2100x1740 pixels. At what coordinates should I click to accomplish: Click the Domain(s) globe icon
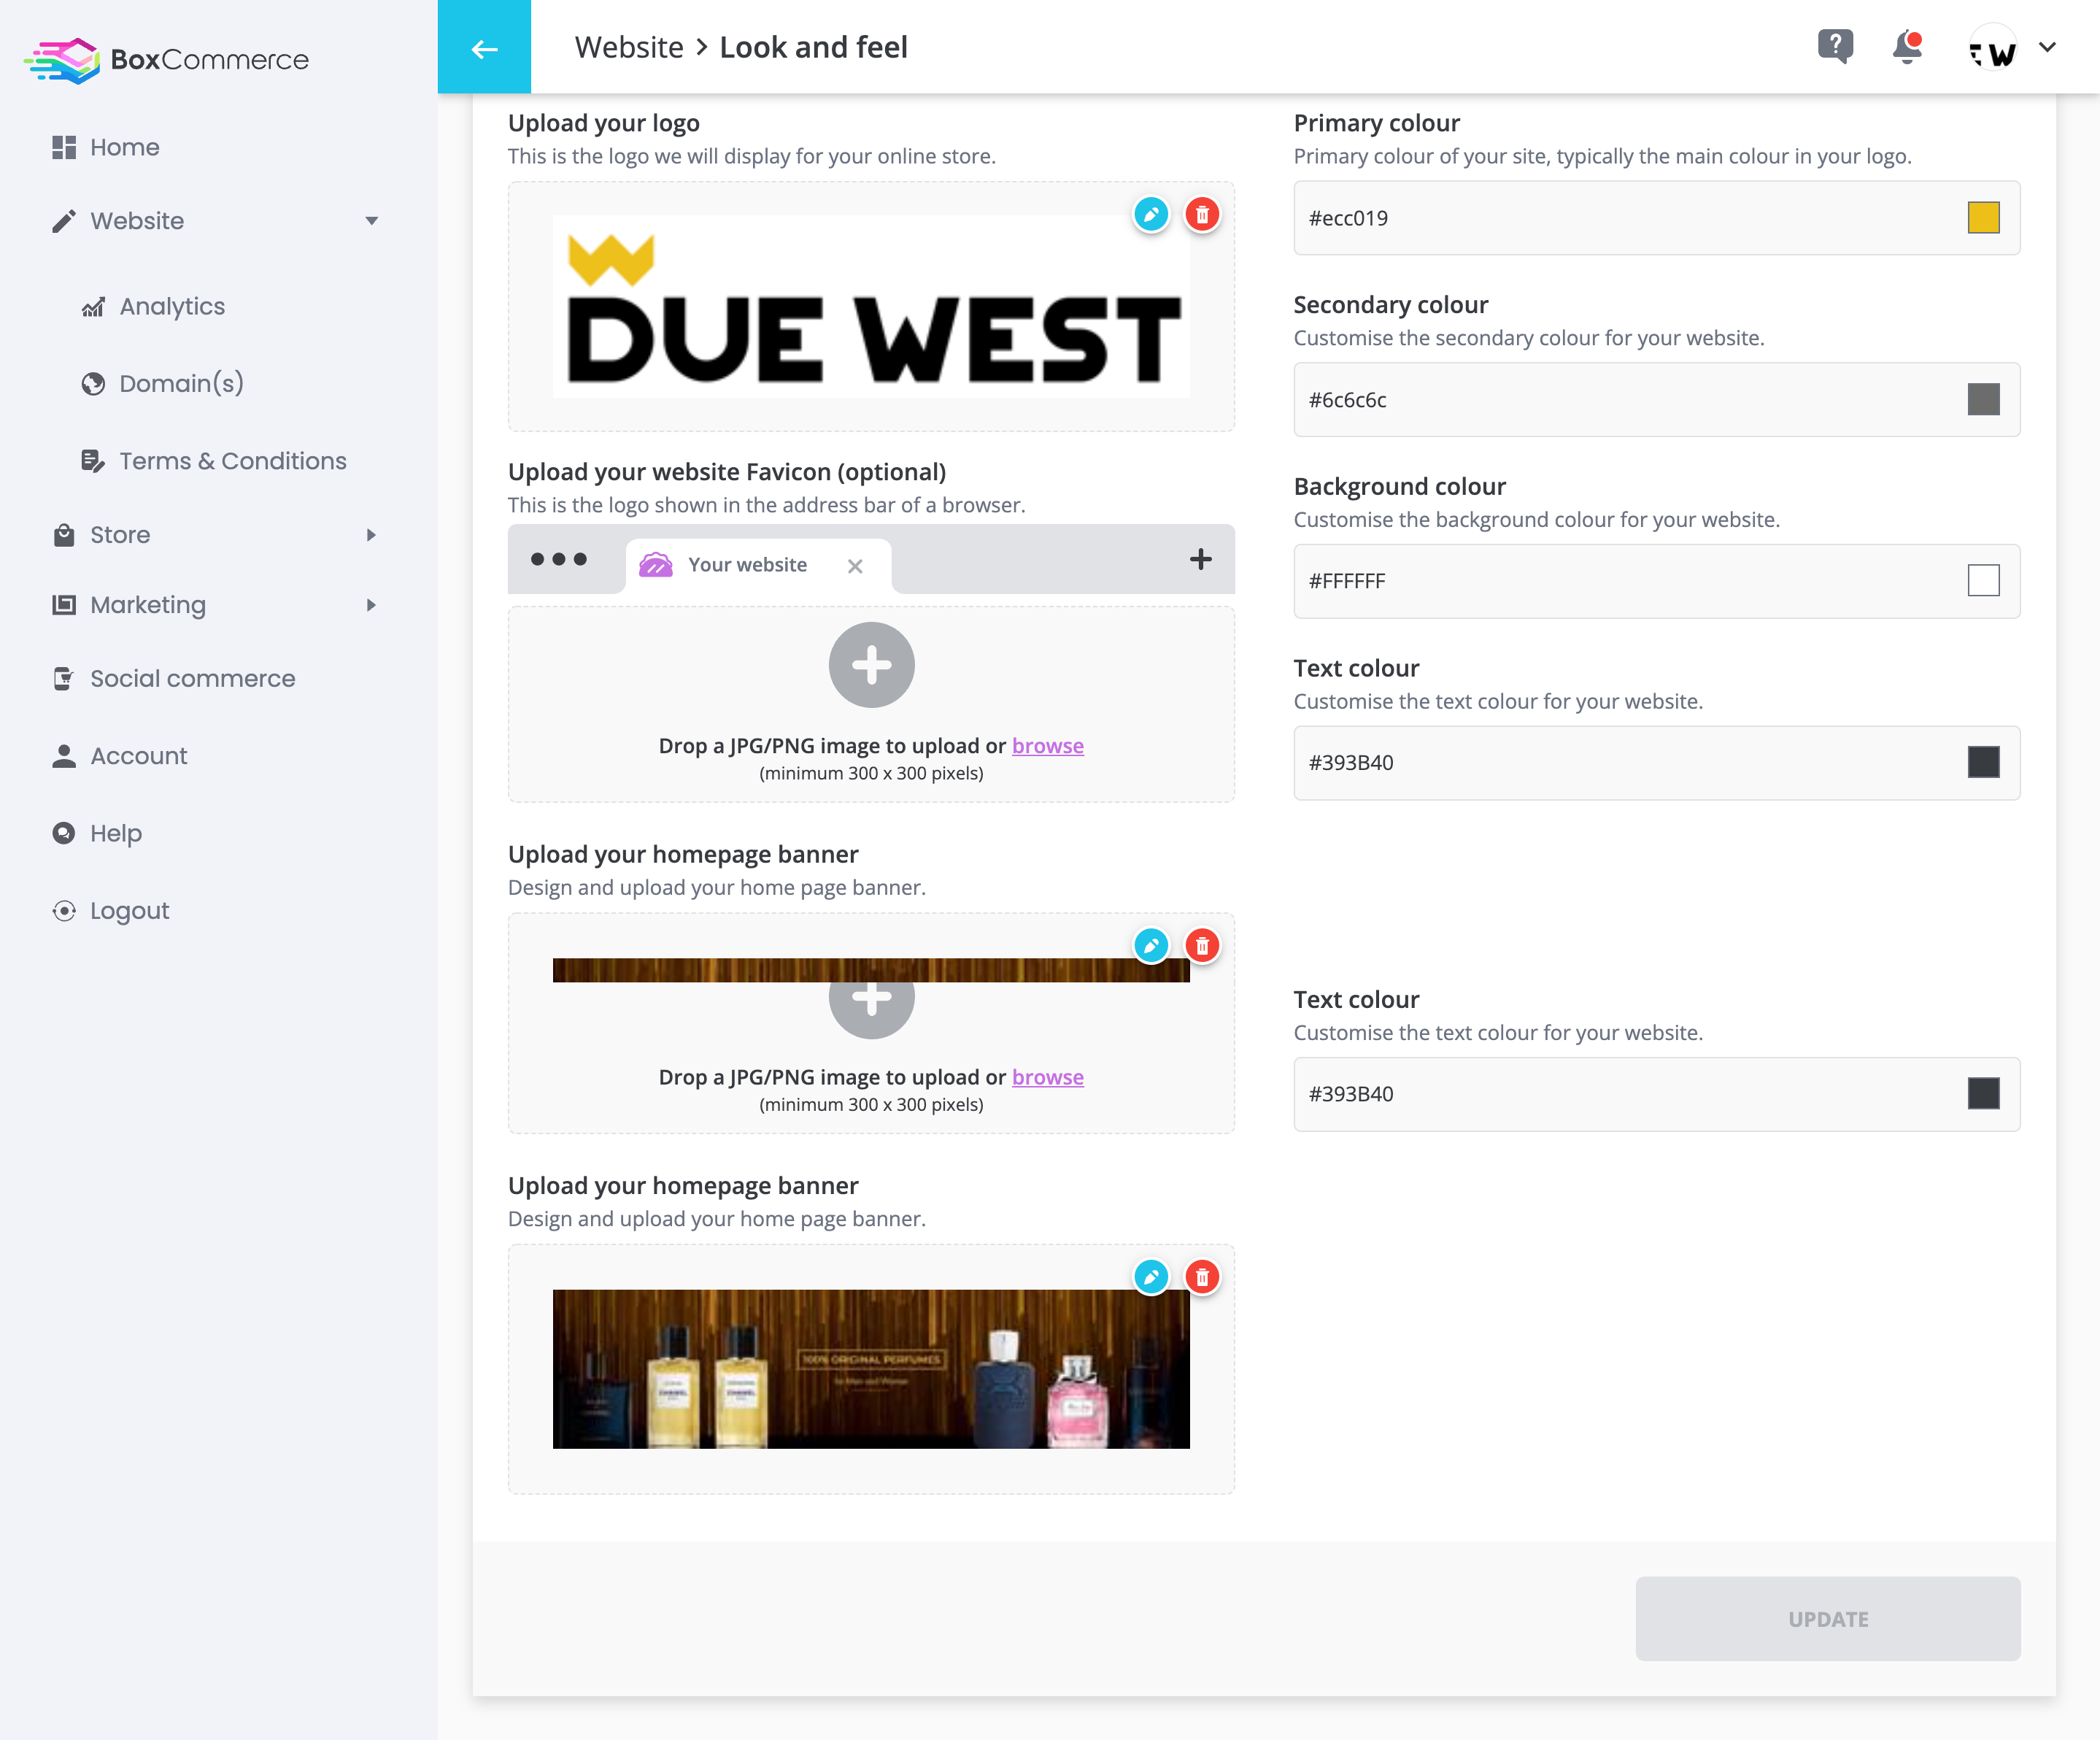(93, 383)
